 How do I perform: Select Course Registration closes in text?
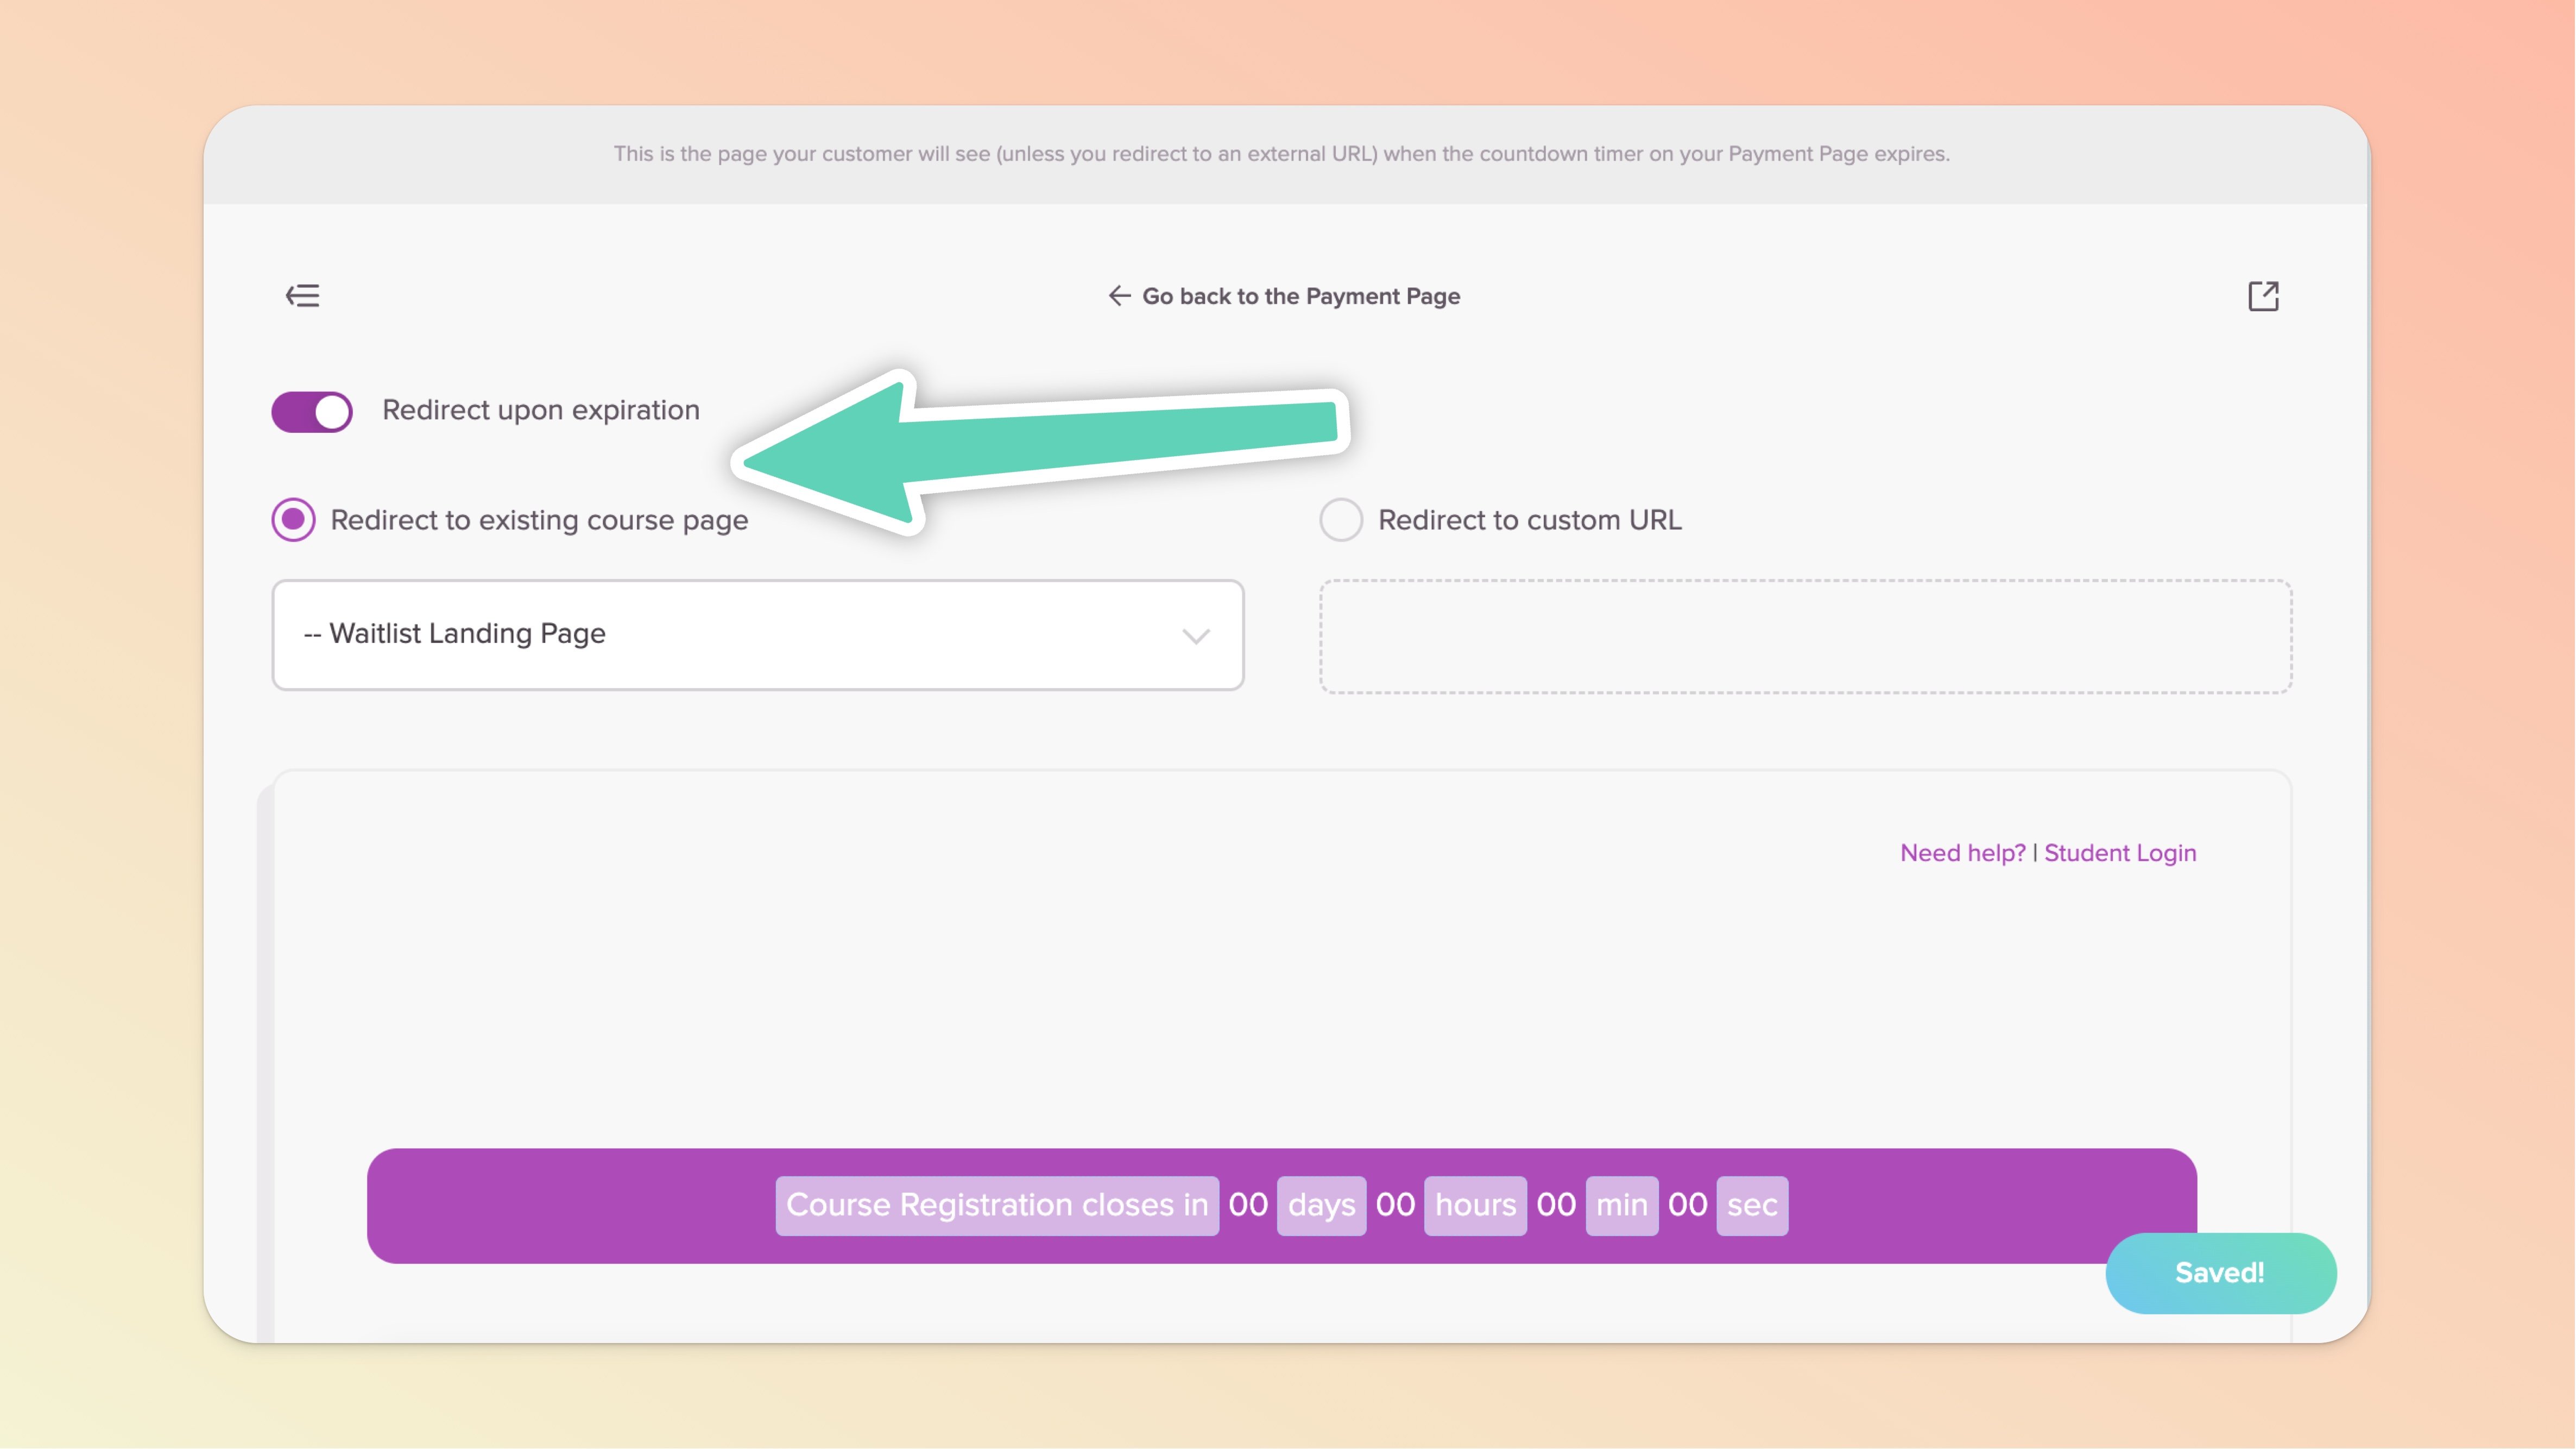(997, 1205)
